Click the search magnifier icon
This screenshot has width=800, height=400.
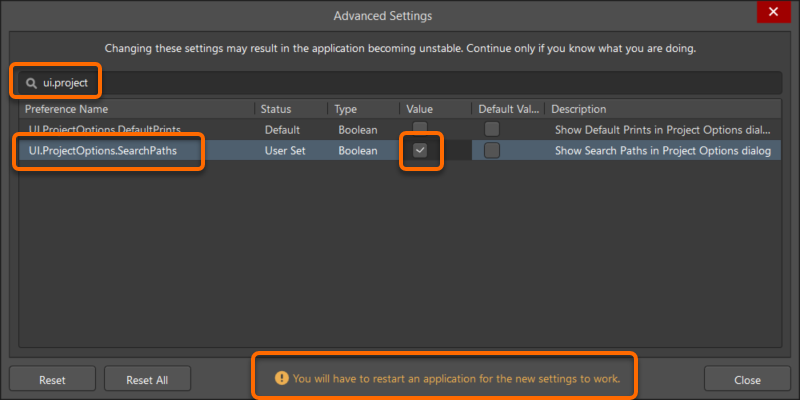click(32, 82)
